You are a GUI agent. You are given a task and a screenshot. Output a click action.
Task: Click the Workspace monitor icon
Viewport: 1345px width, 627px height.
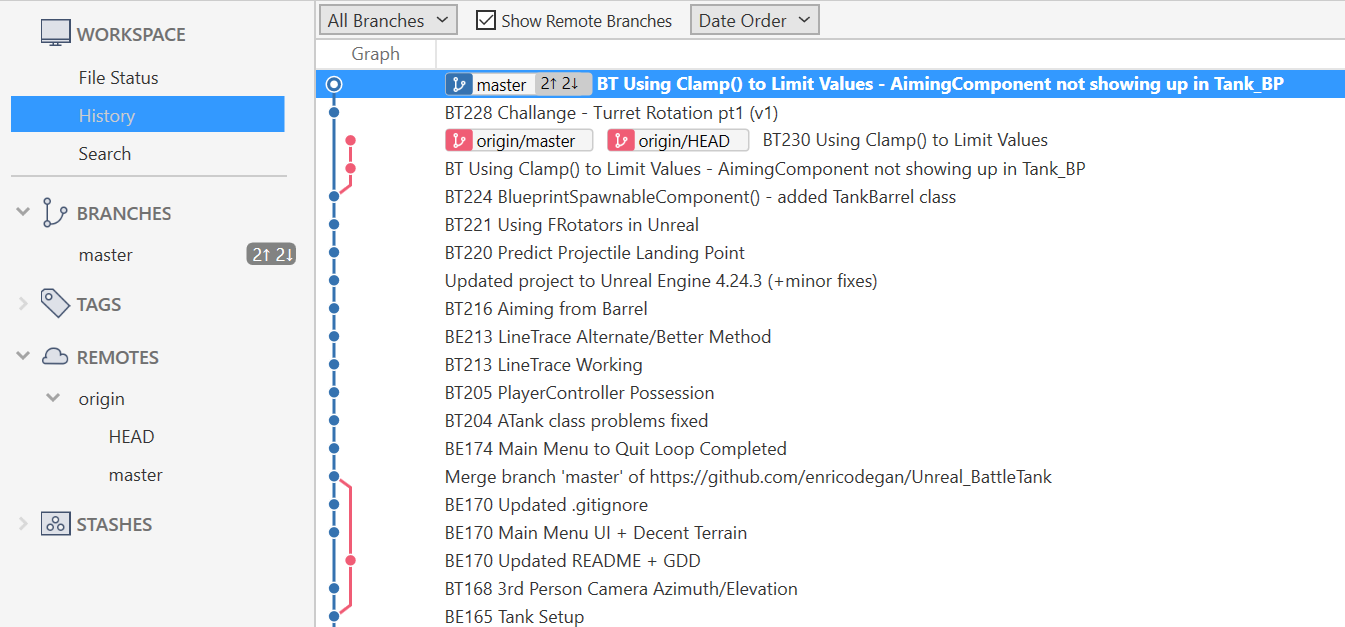pos(56,33)
